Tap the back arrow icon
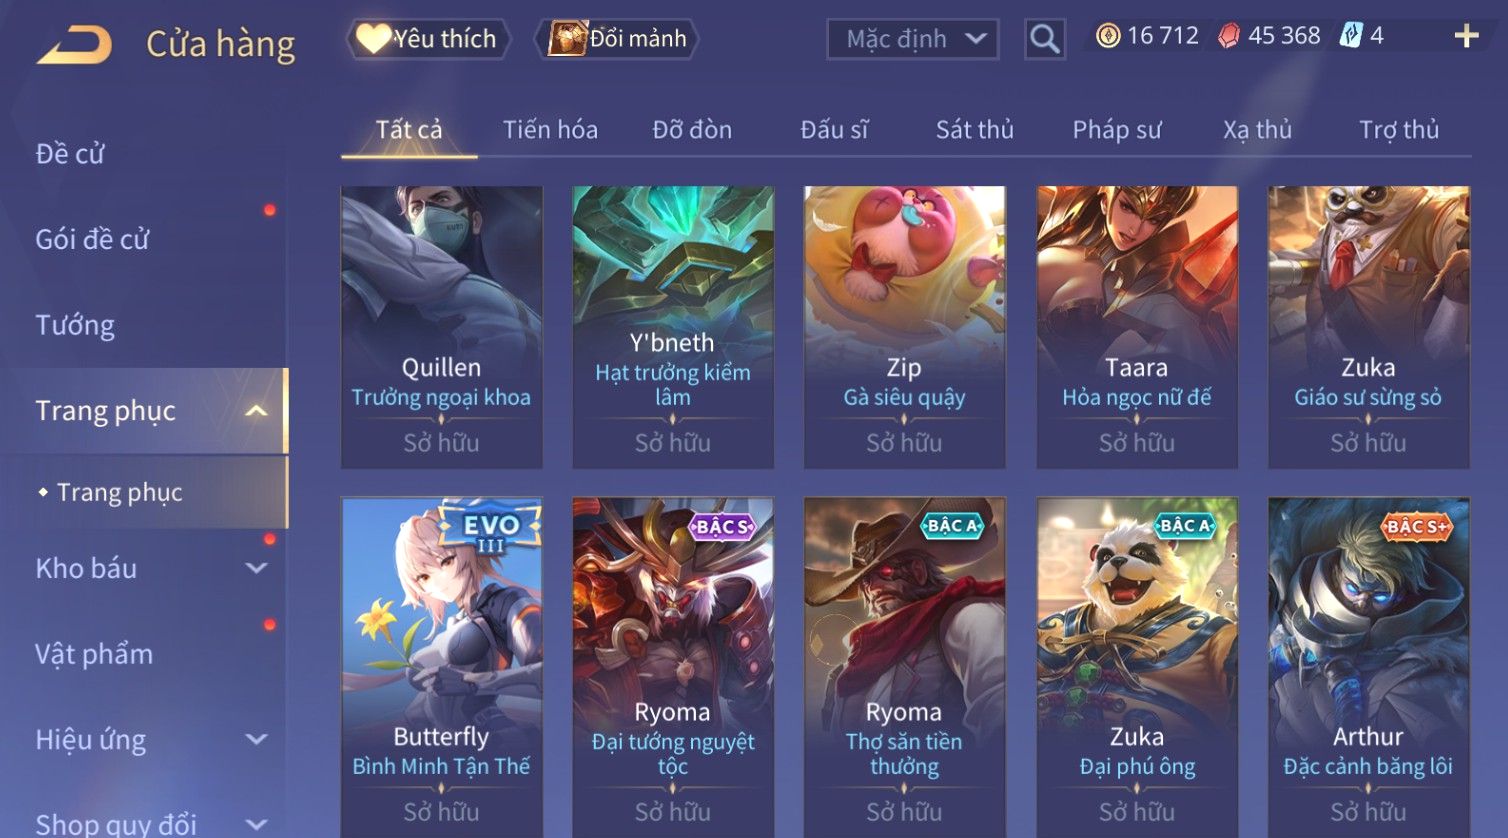Viewport: 1508px width, 838px height. click(x=74, y=44)
